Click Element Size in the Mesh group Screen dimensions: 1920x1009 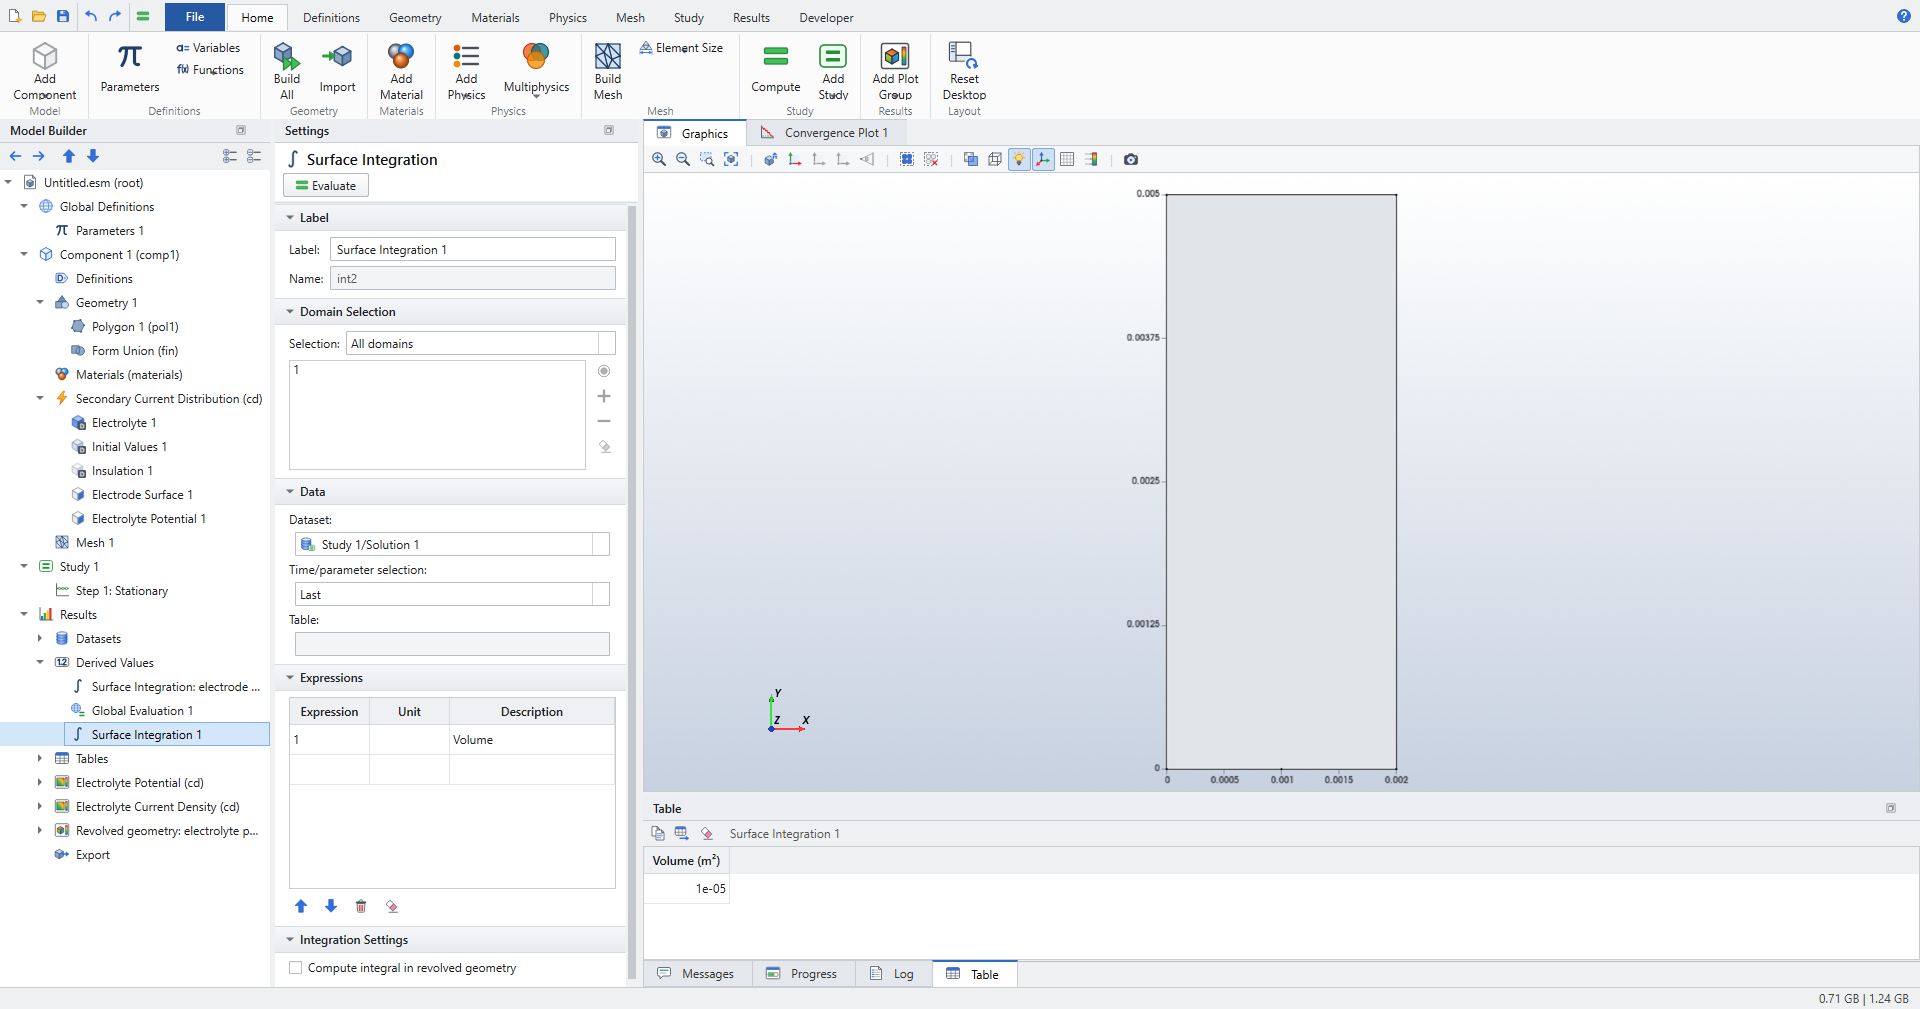click(x=681, y=48)
